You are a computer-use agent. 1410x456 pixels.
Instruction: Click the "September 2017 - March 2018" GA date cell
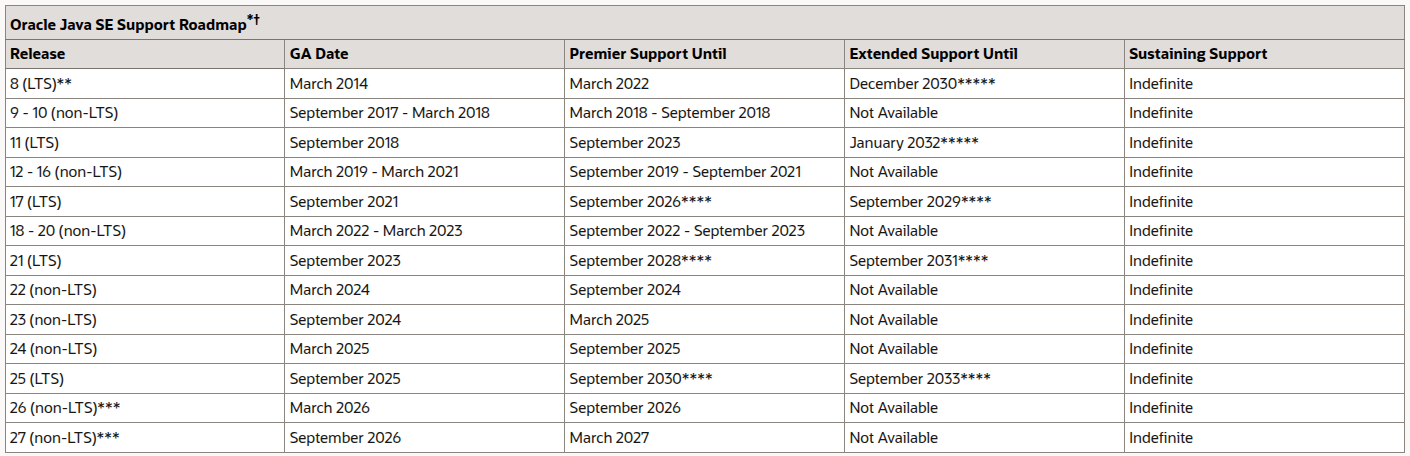click(x=389, y=113)
